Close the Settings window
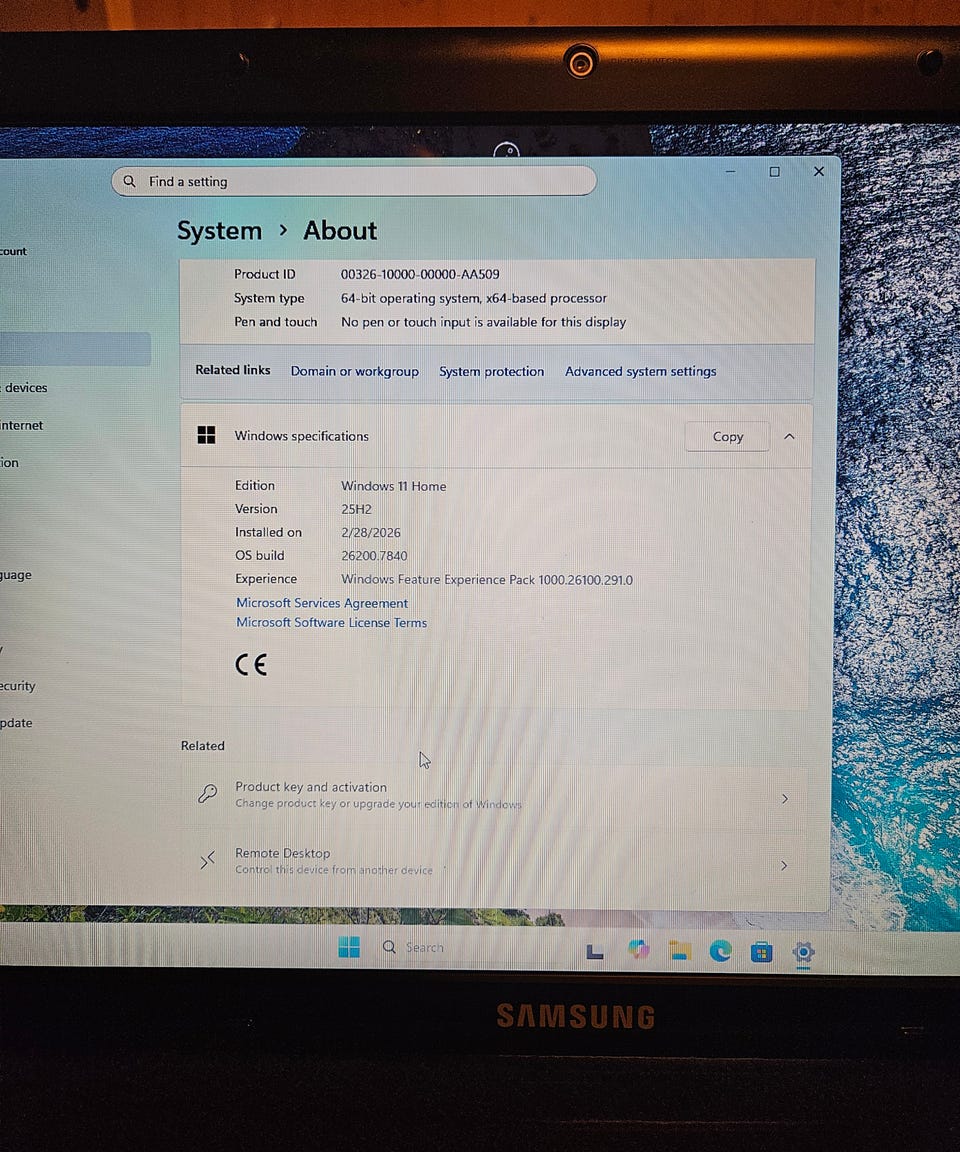960x1152 pixels. tap(819, 171)
